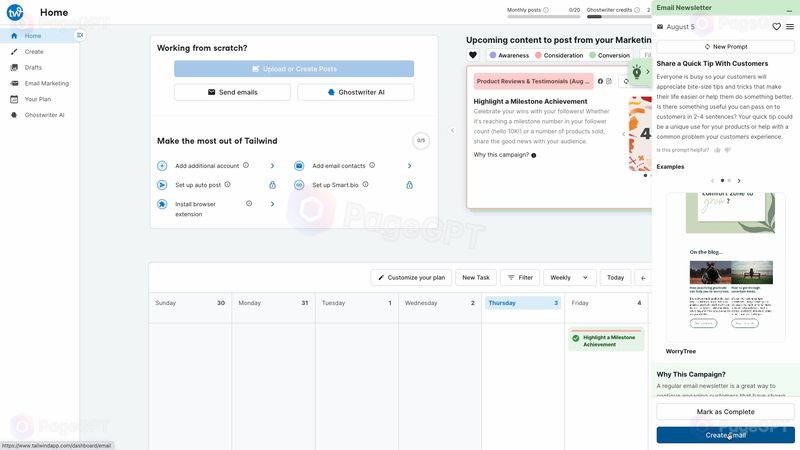Viewport: 800px width, 450px height.
Task: Click the Email Marketing envelope icon
Action: (14, 83)
